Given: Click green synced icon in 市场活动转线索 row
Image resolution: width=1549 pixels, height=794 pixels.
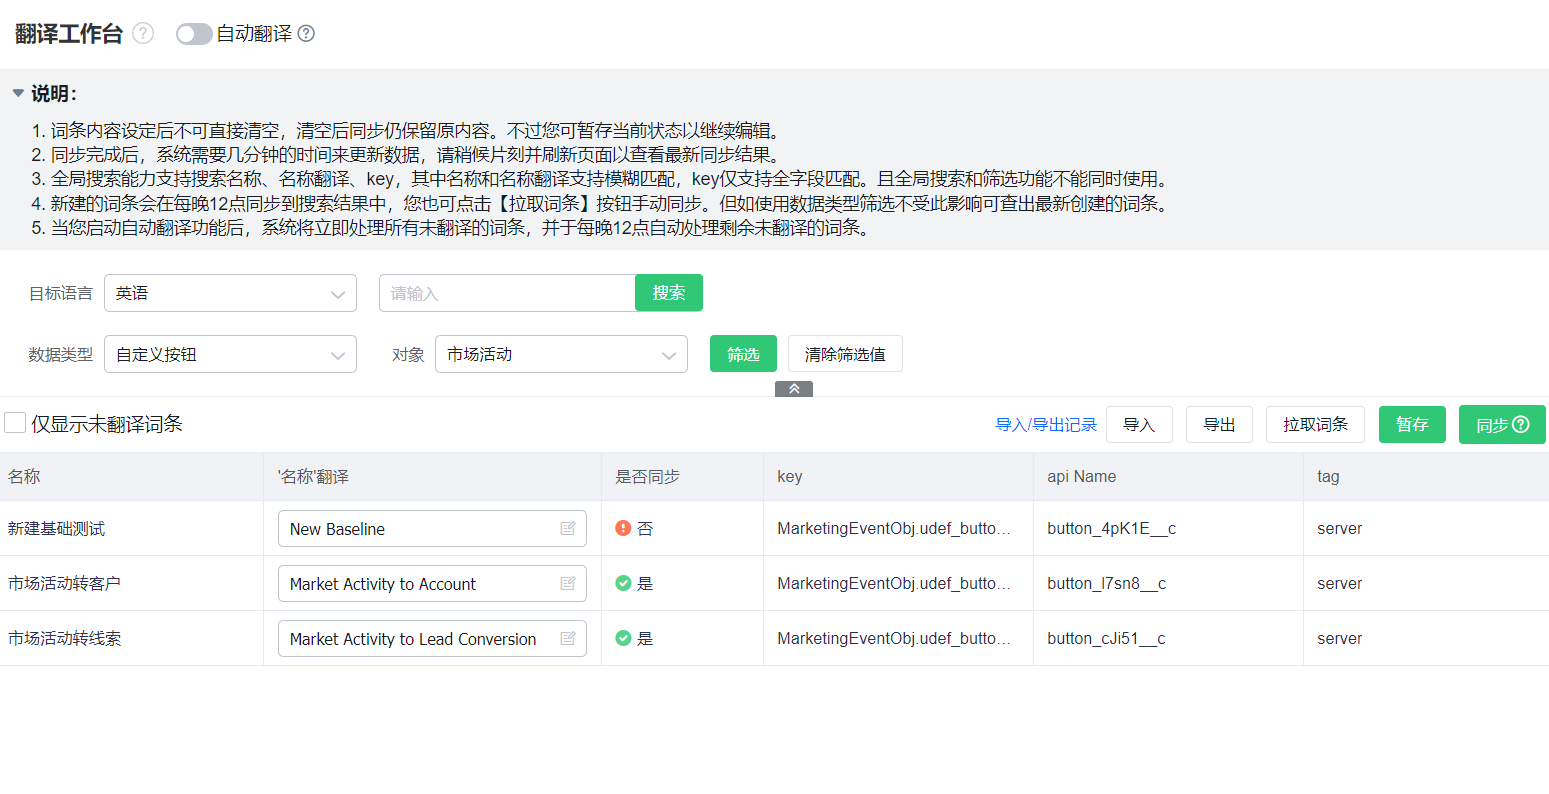Looking at the screenshot, I should (x=623, y=638).
